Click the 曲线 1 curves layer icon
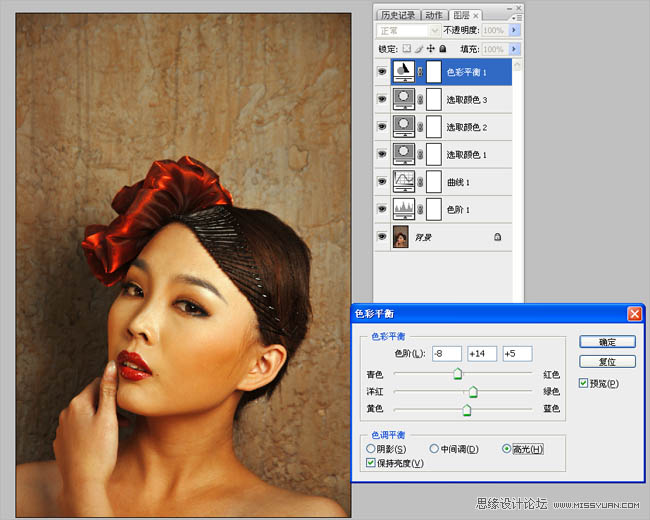The image size is (650, 520). (x=405, y=181)
